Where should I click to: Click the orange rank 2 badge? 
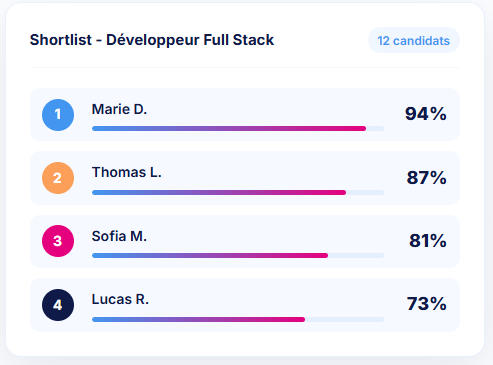pyautogui.click(x=58, y=178)
